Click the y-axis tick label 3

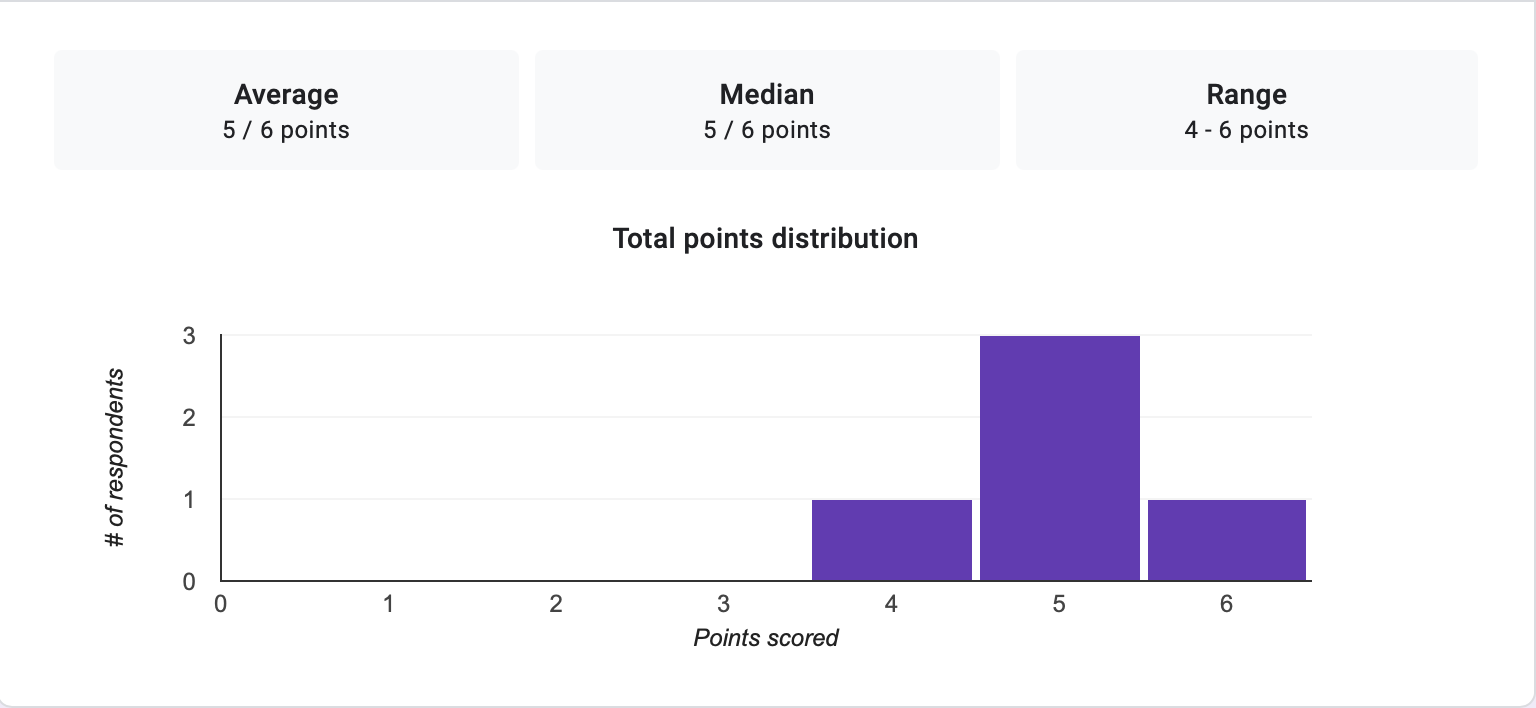189,336
